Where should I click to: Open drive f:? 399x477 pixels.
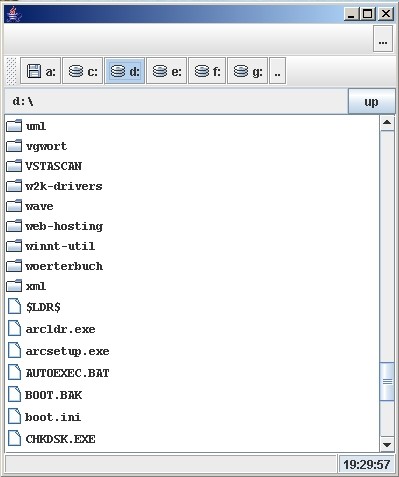(207, 71)
